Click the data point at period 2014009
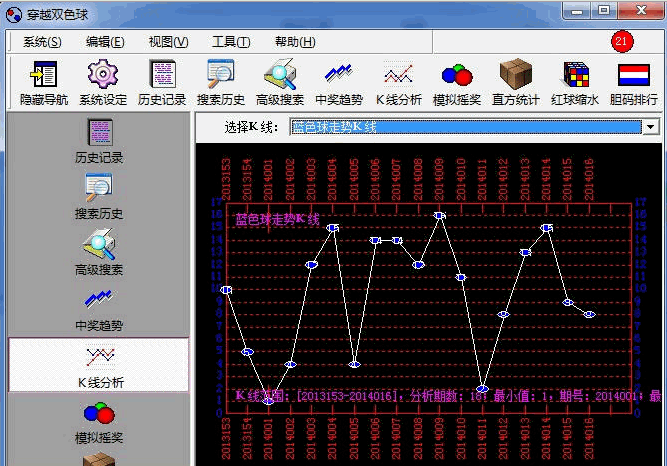Viewport: 667px width, 466px height. 440,216
